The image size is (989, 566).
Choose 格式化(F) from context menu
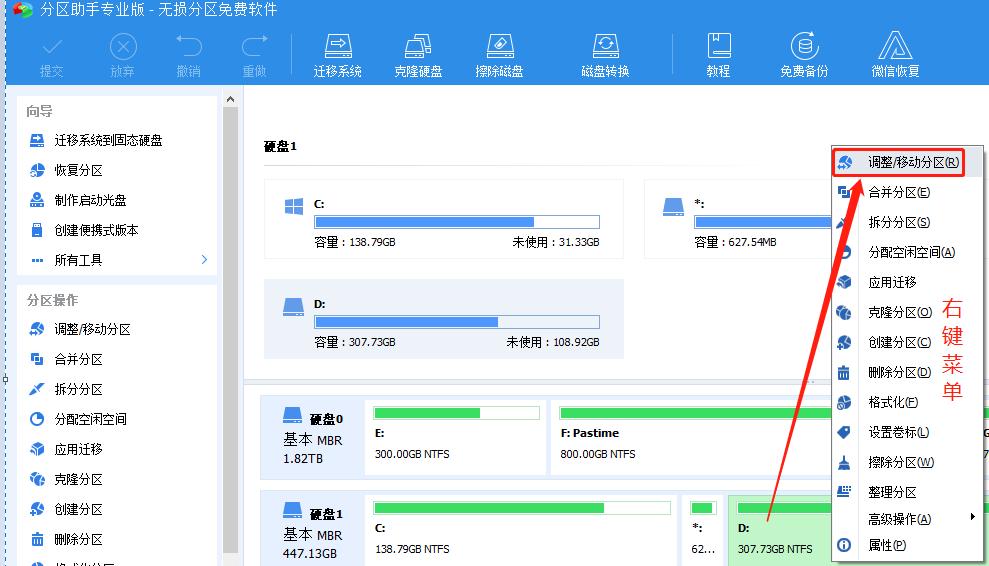pyautogui.click(x=907, y=402)
